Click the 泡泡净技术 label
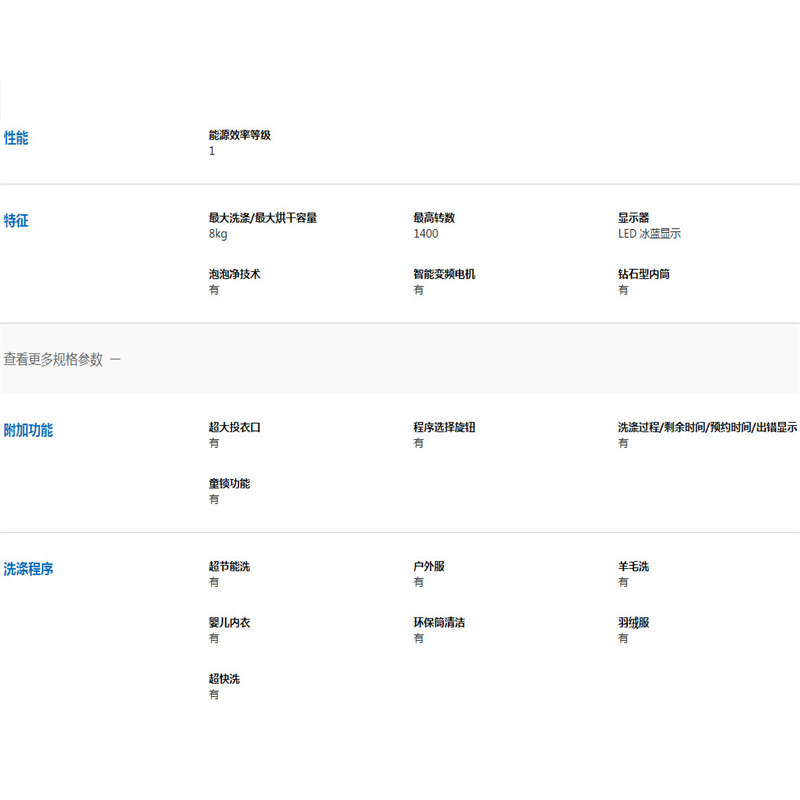 [235, 274]
